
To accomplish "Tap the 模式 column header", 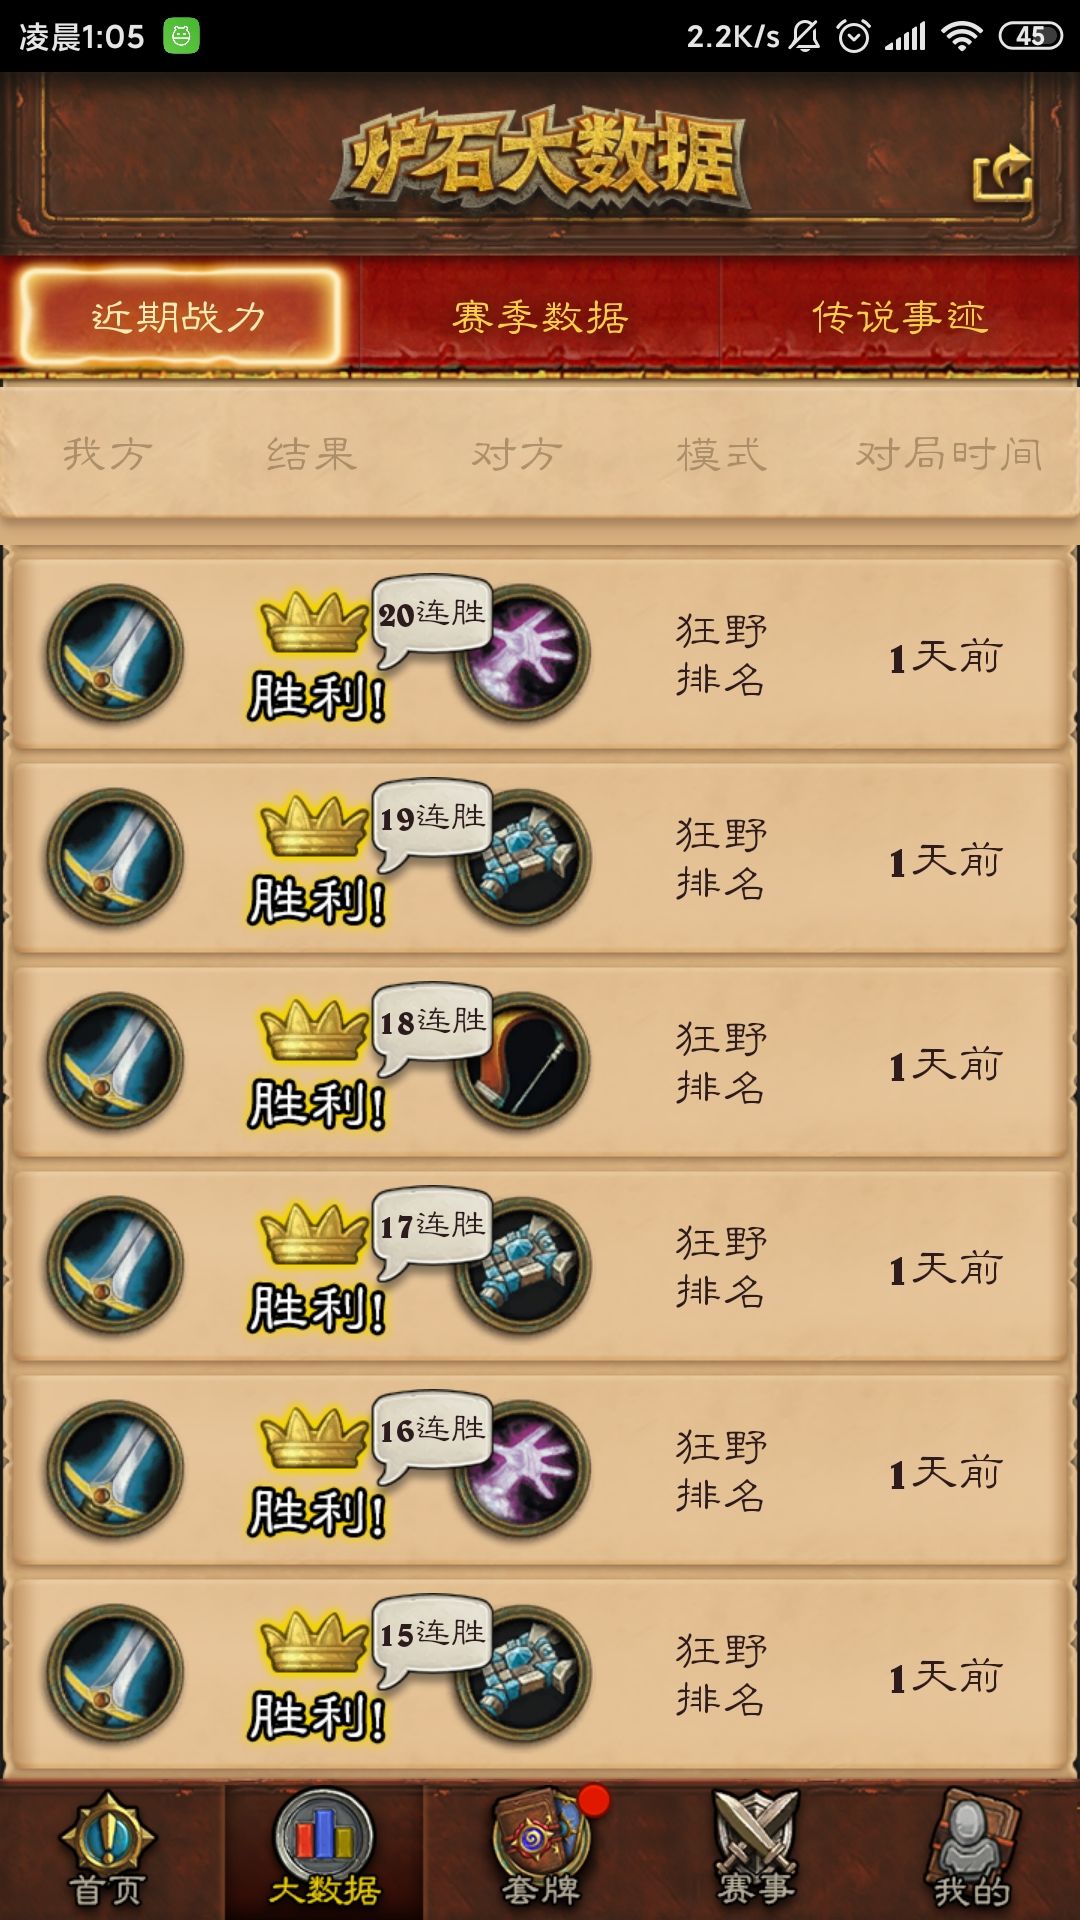I will click(721, 455).
